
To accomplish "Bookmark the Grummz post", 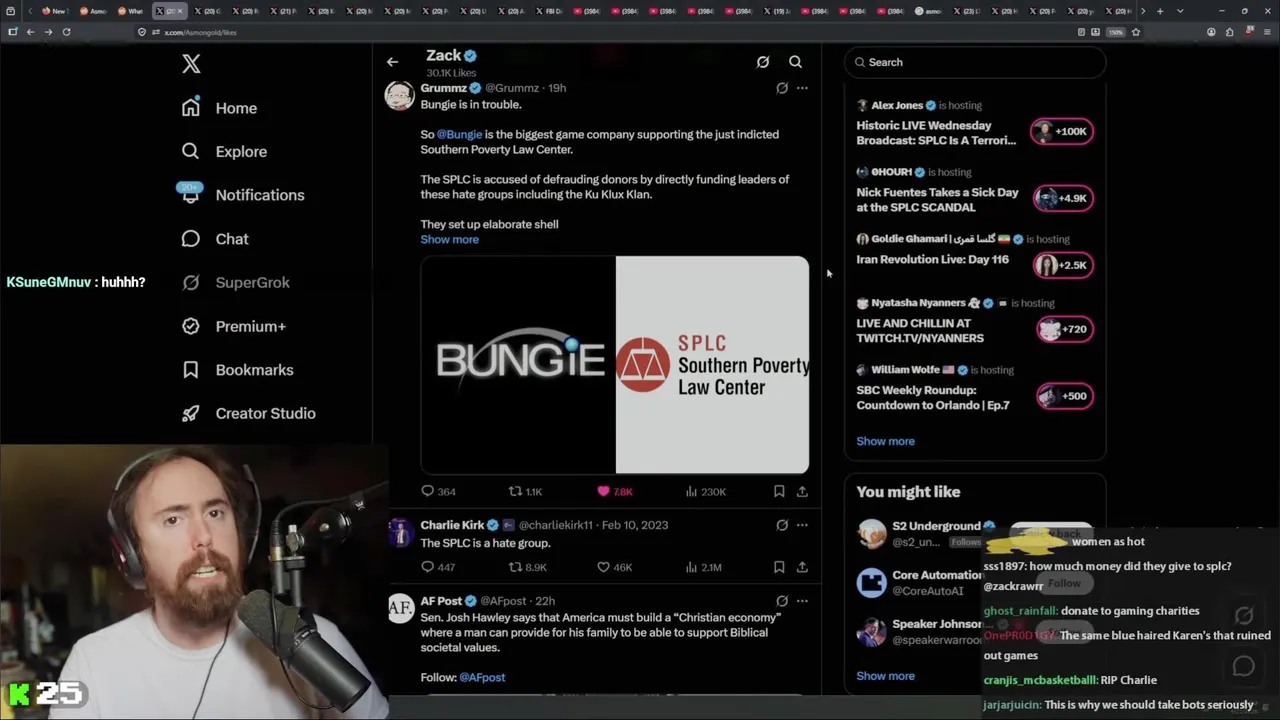I will pyautogui.click(x=779, y=491).
